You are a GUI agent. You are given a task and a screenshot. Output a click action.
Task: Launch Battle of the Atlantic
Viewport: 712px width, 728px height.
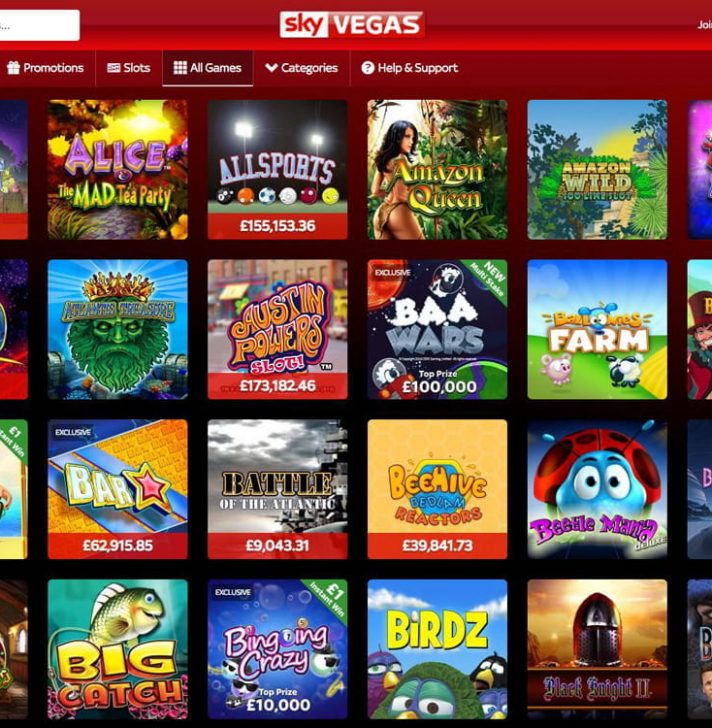click(x=278, y=489)
